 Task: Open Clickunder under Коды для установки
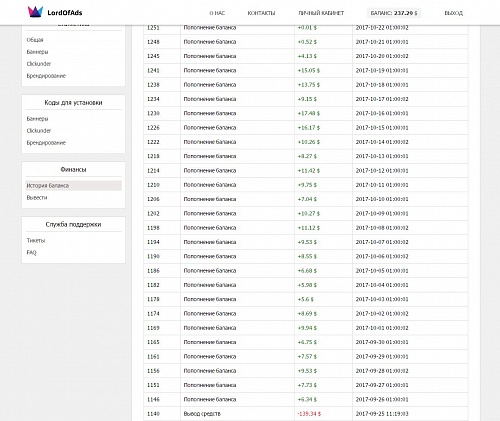(x=39, y=131)
